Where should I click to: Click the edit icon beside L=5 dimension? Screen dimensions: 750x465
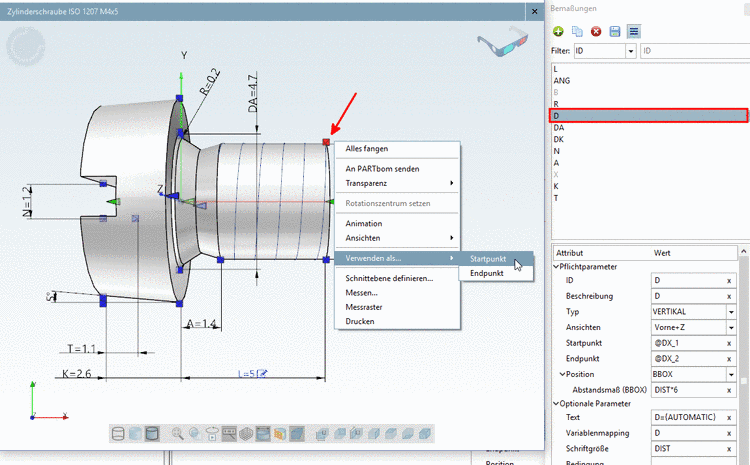[x=262, y=373]
